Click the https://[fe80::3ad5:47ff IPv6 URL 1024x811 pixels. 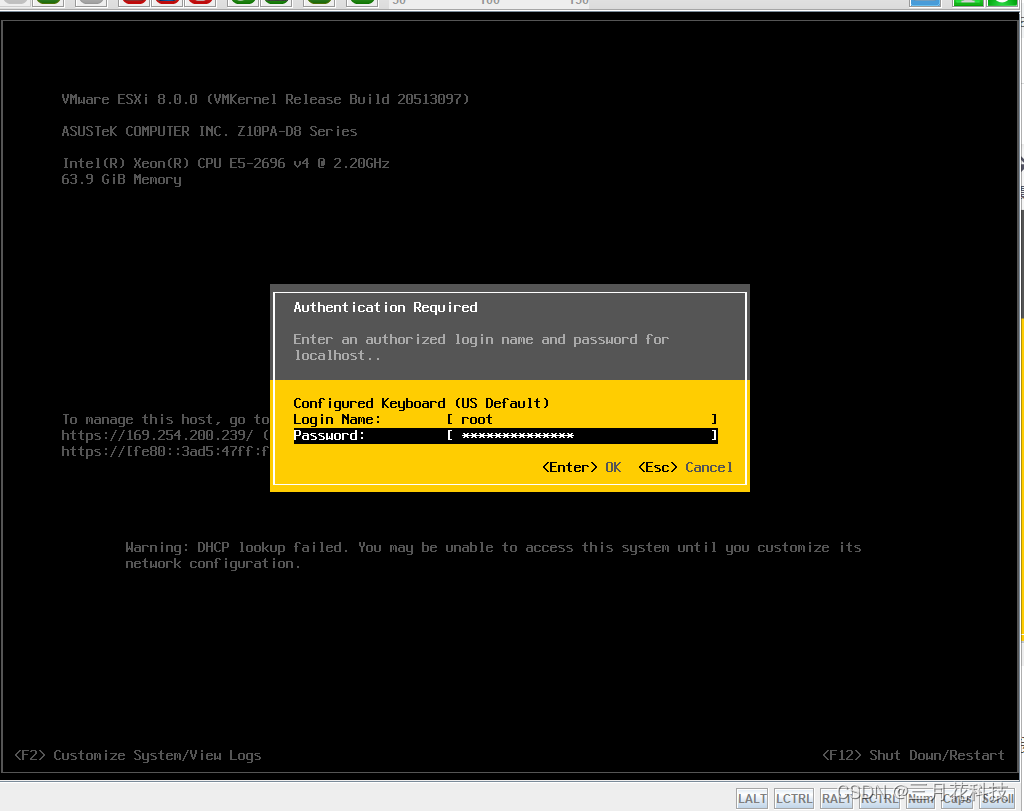165,451
